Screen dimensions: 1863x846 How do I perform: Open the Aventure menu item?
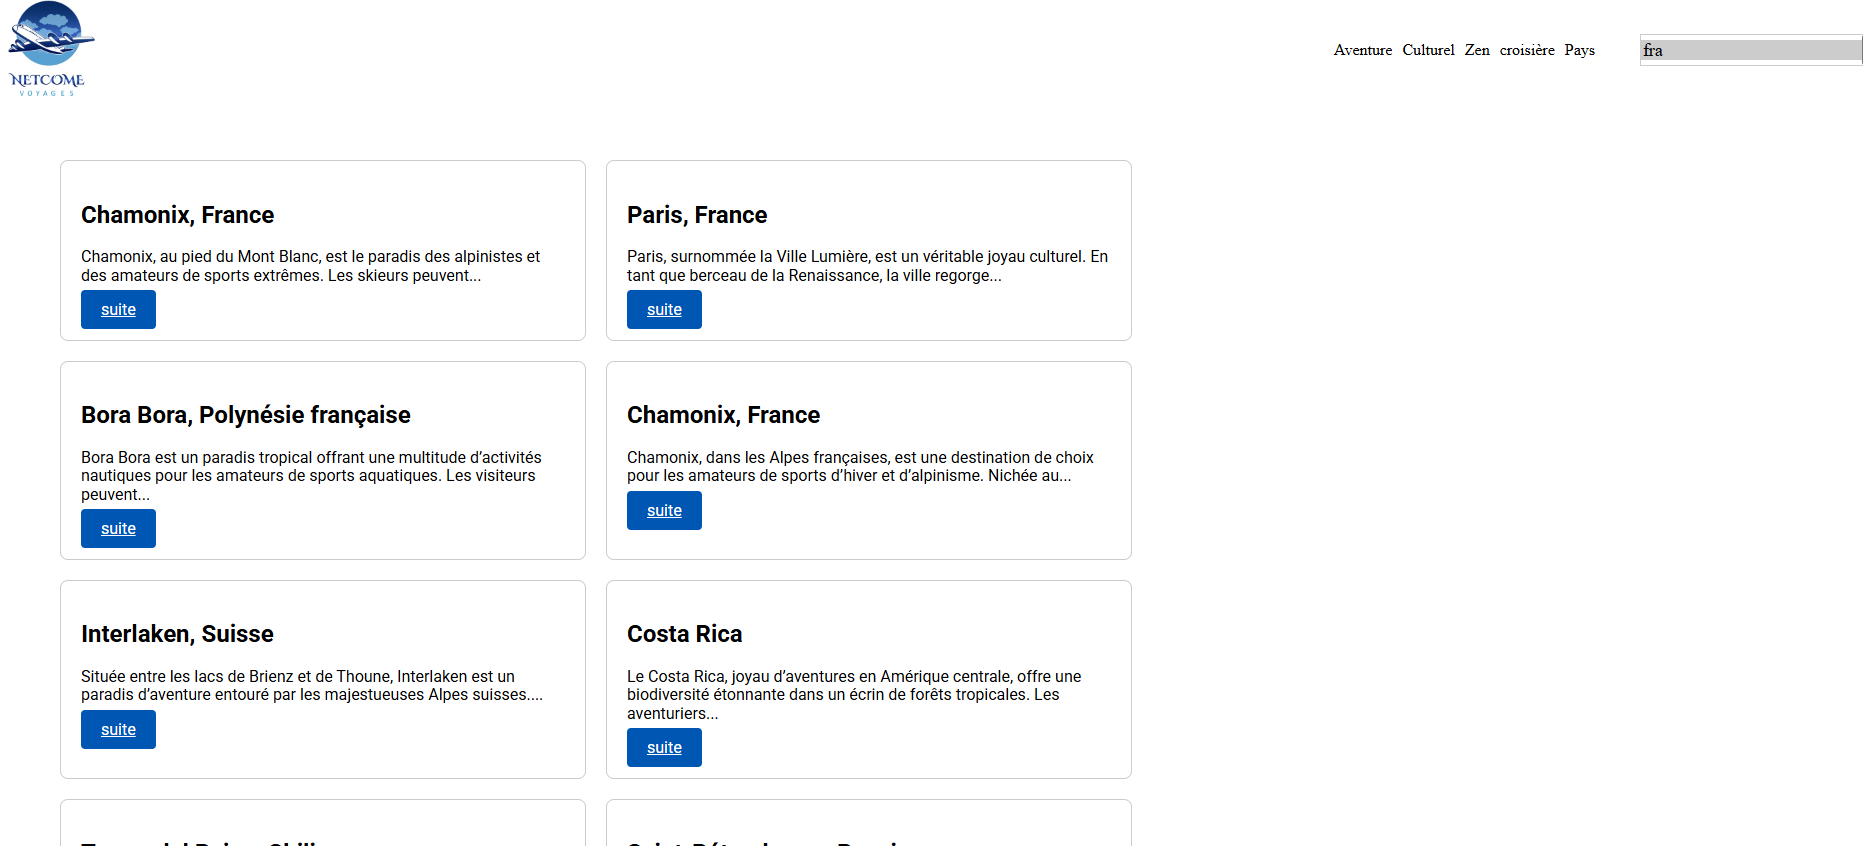pos(1362,50)
